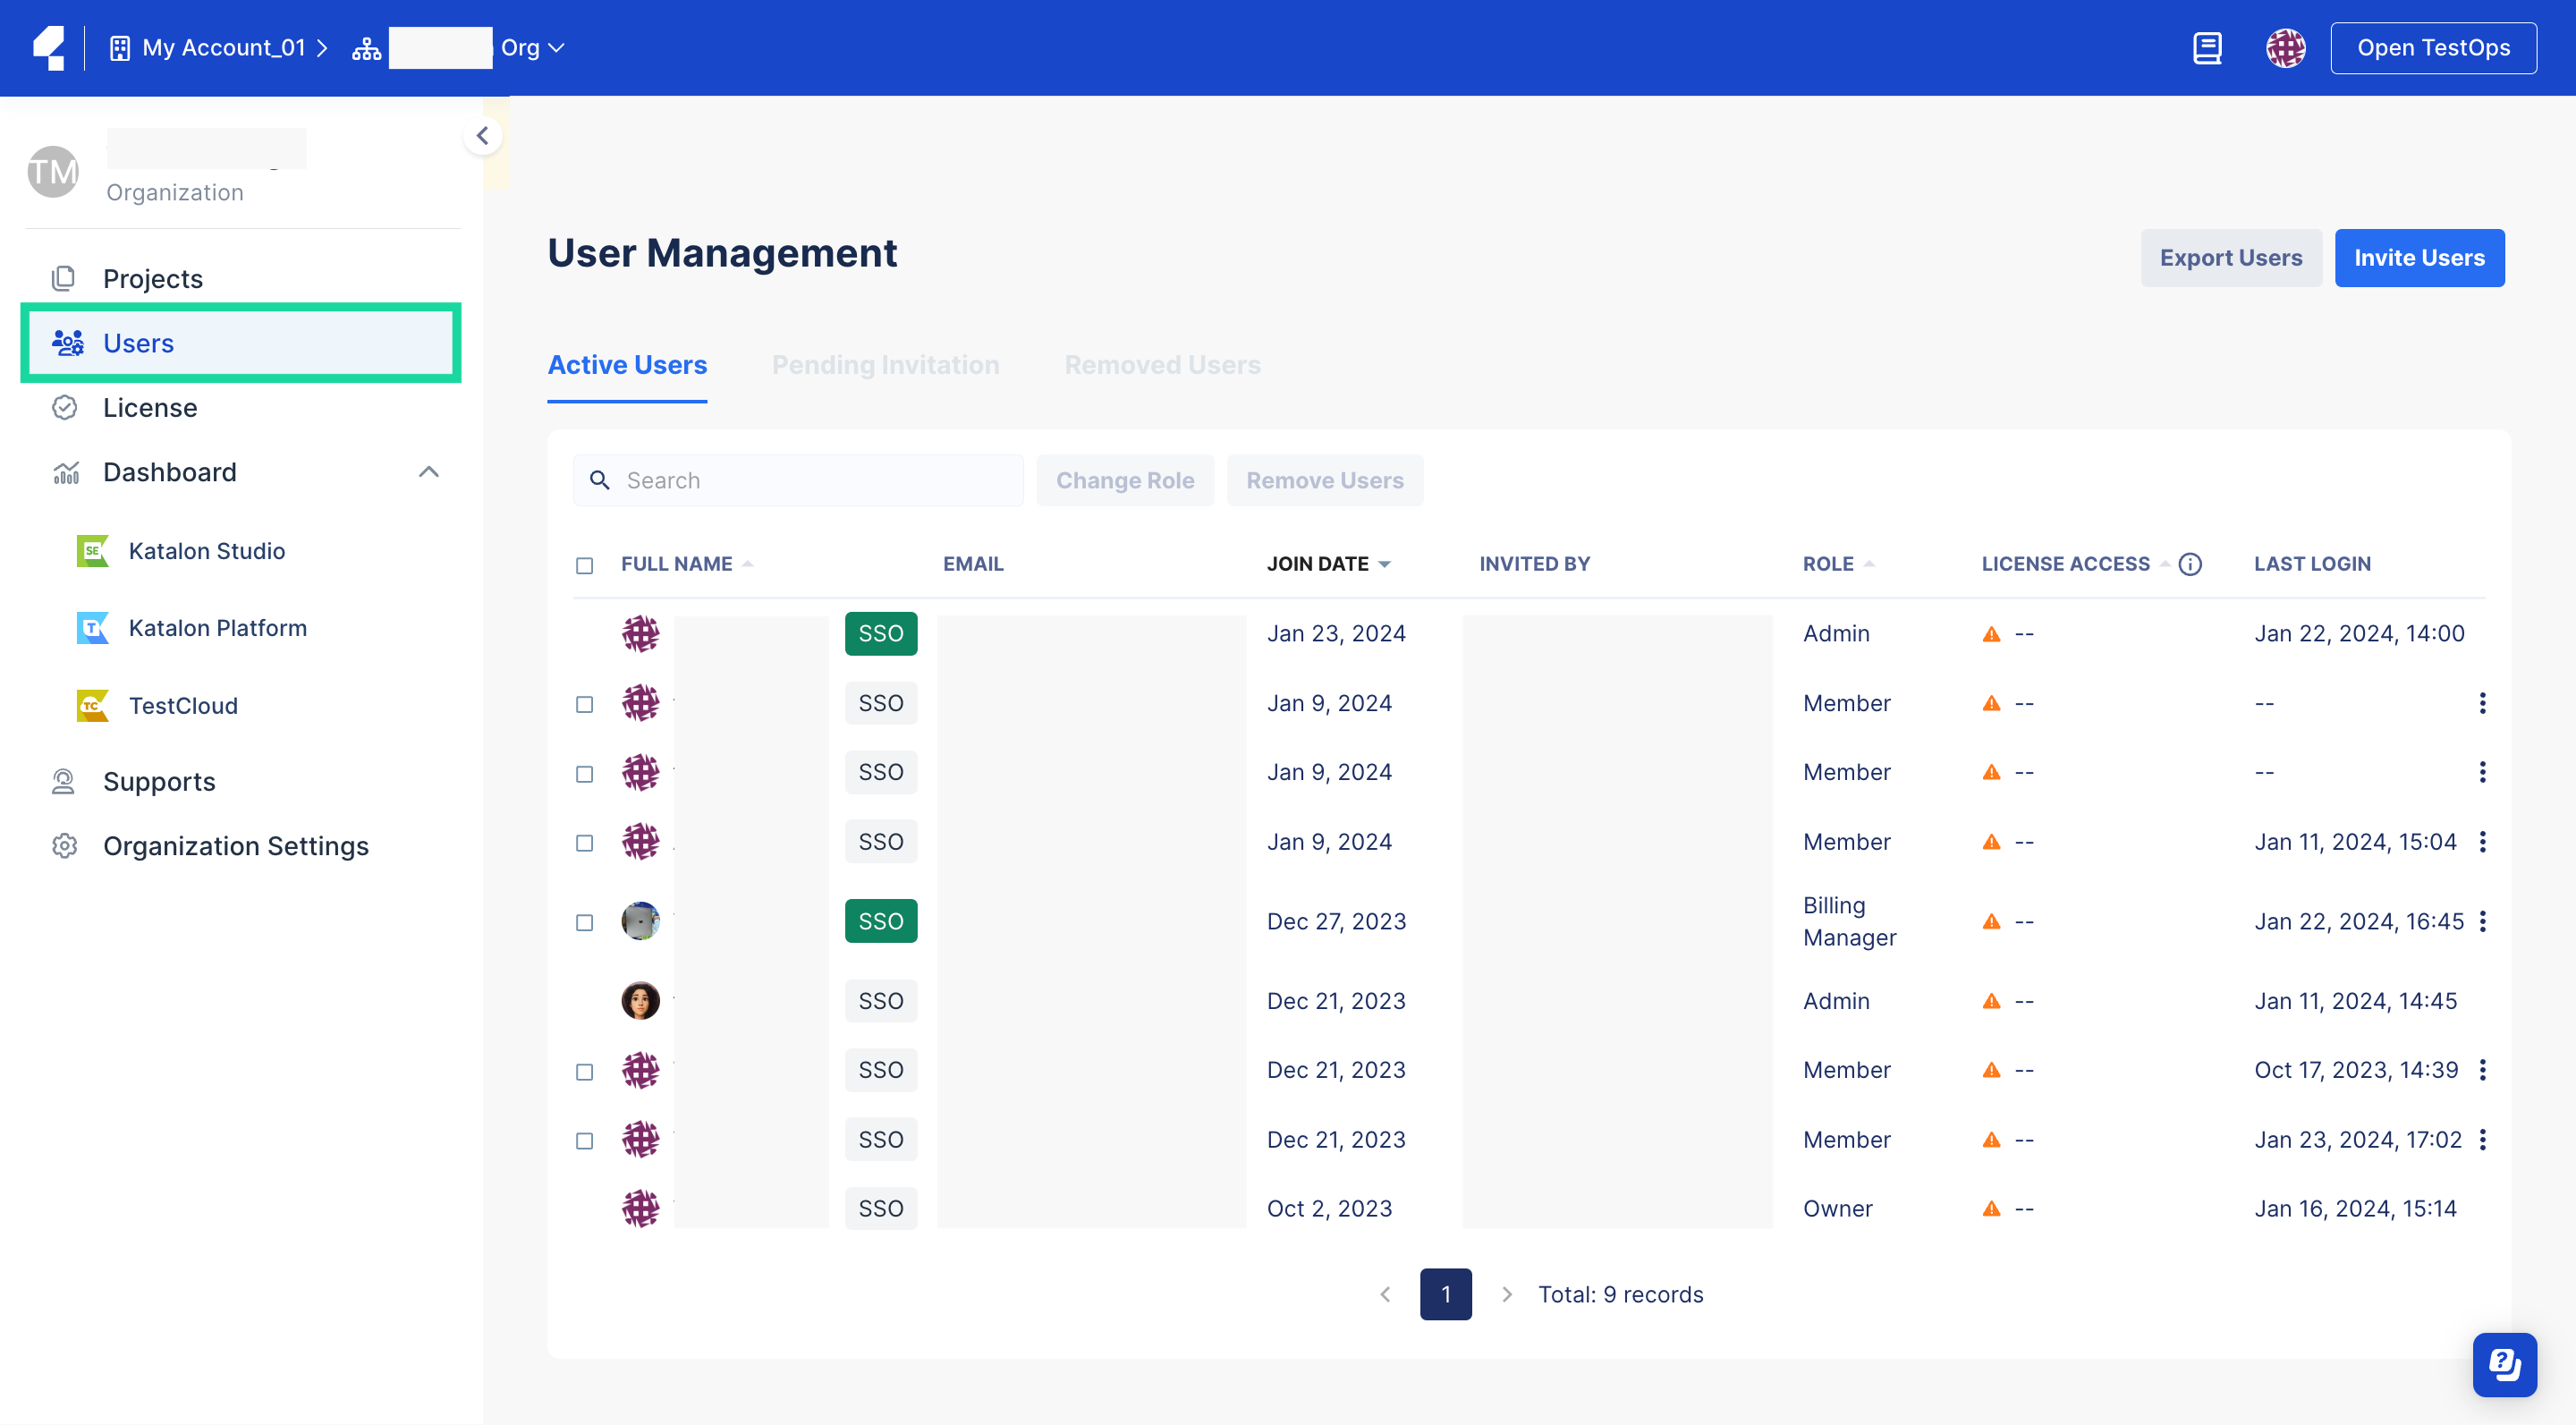This screenshot has width=2576, height=1425.
Task: Switch to the Pending Invitation tab
Action: 885,365
